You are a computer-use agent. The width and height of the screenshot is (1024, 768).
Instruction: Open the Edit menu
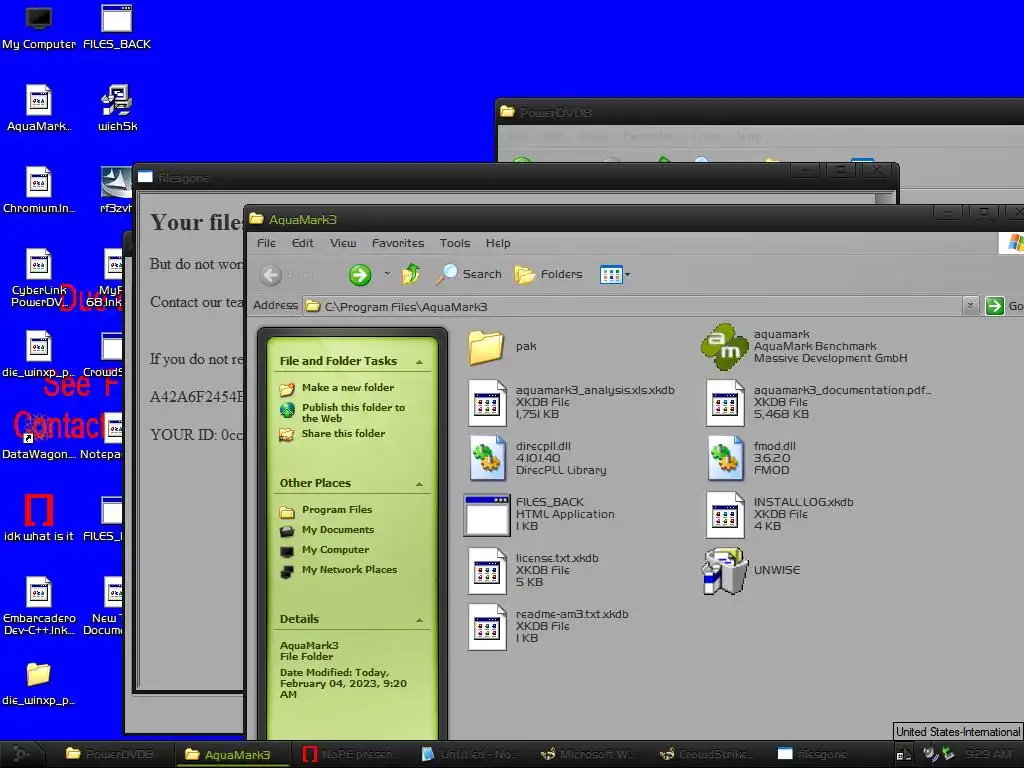click(x=302, y=243)
